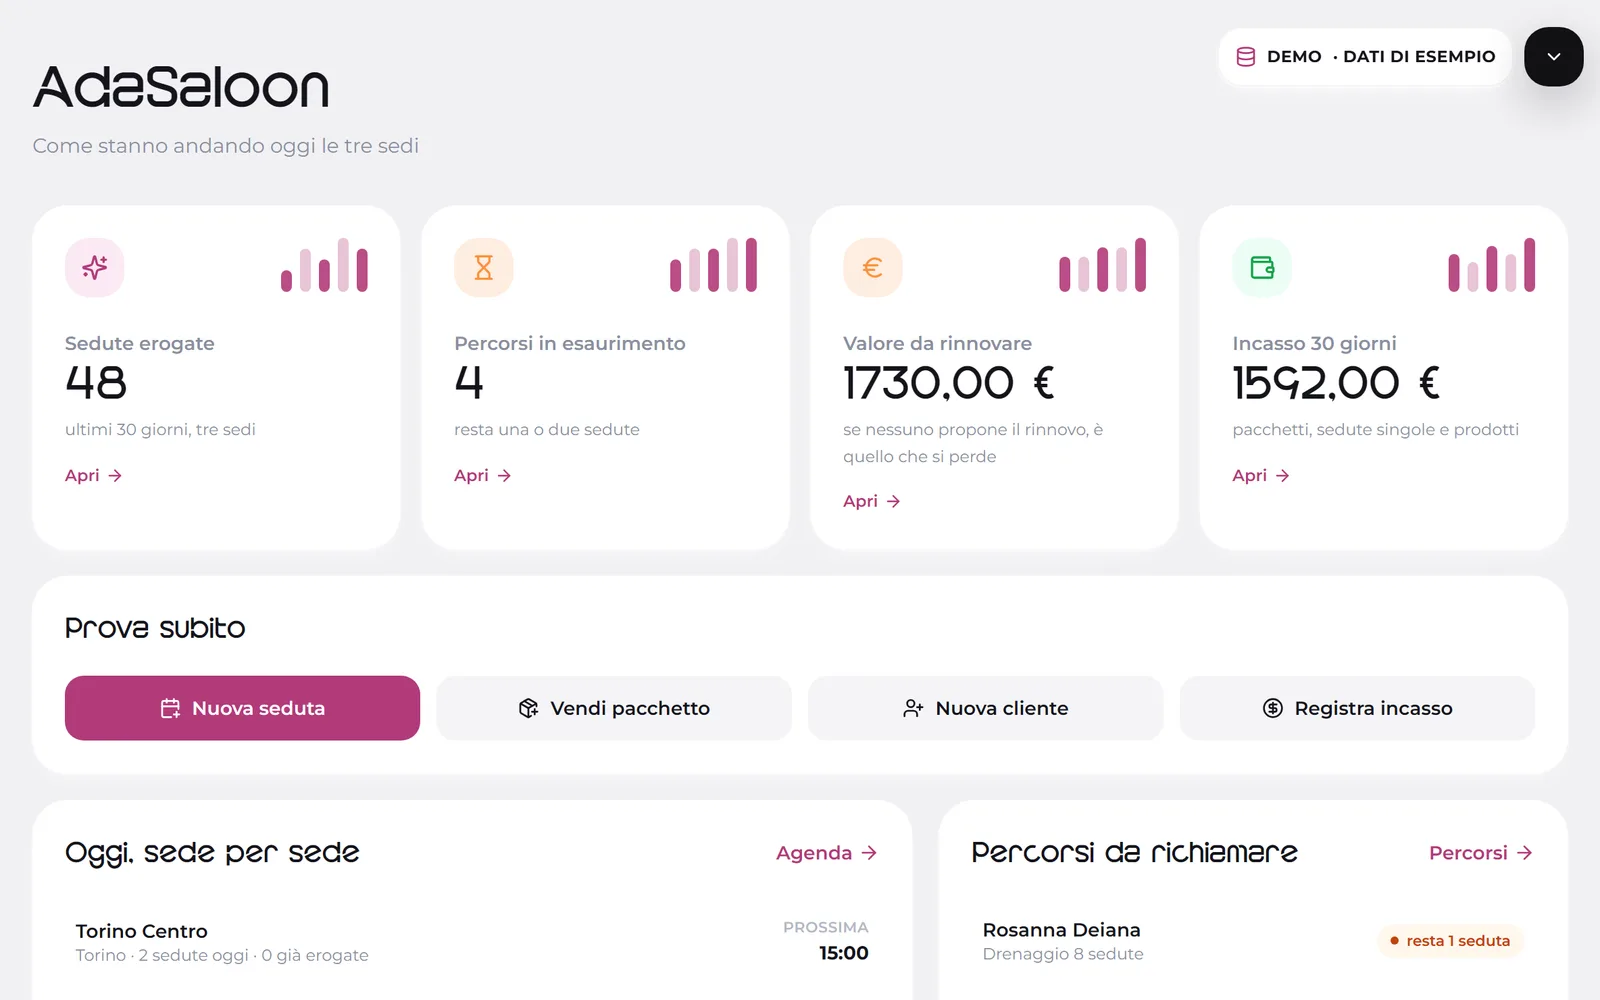Click the bar chart on Incasso 30 giorni card

tap(1492, 265)
